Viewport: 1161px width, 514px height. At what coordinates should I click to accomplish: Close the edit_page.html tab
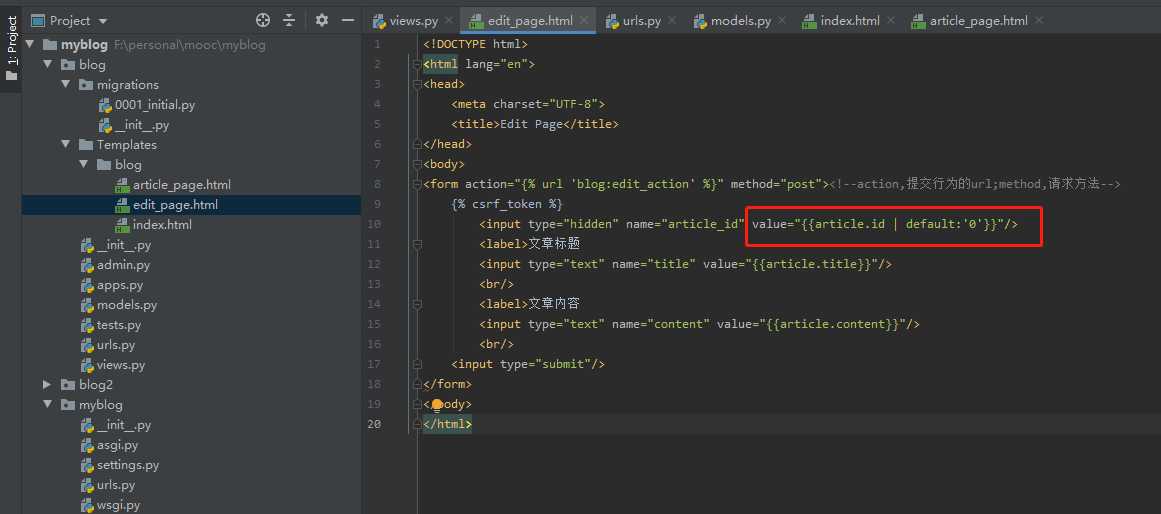click(584, 21)
